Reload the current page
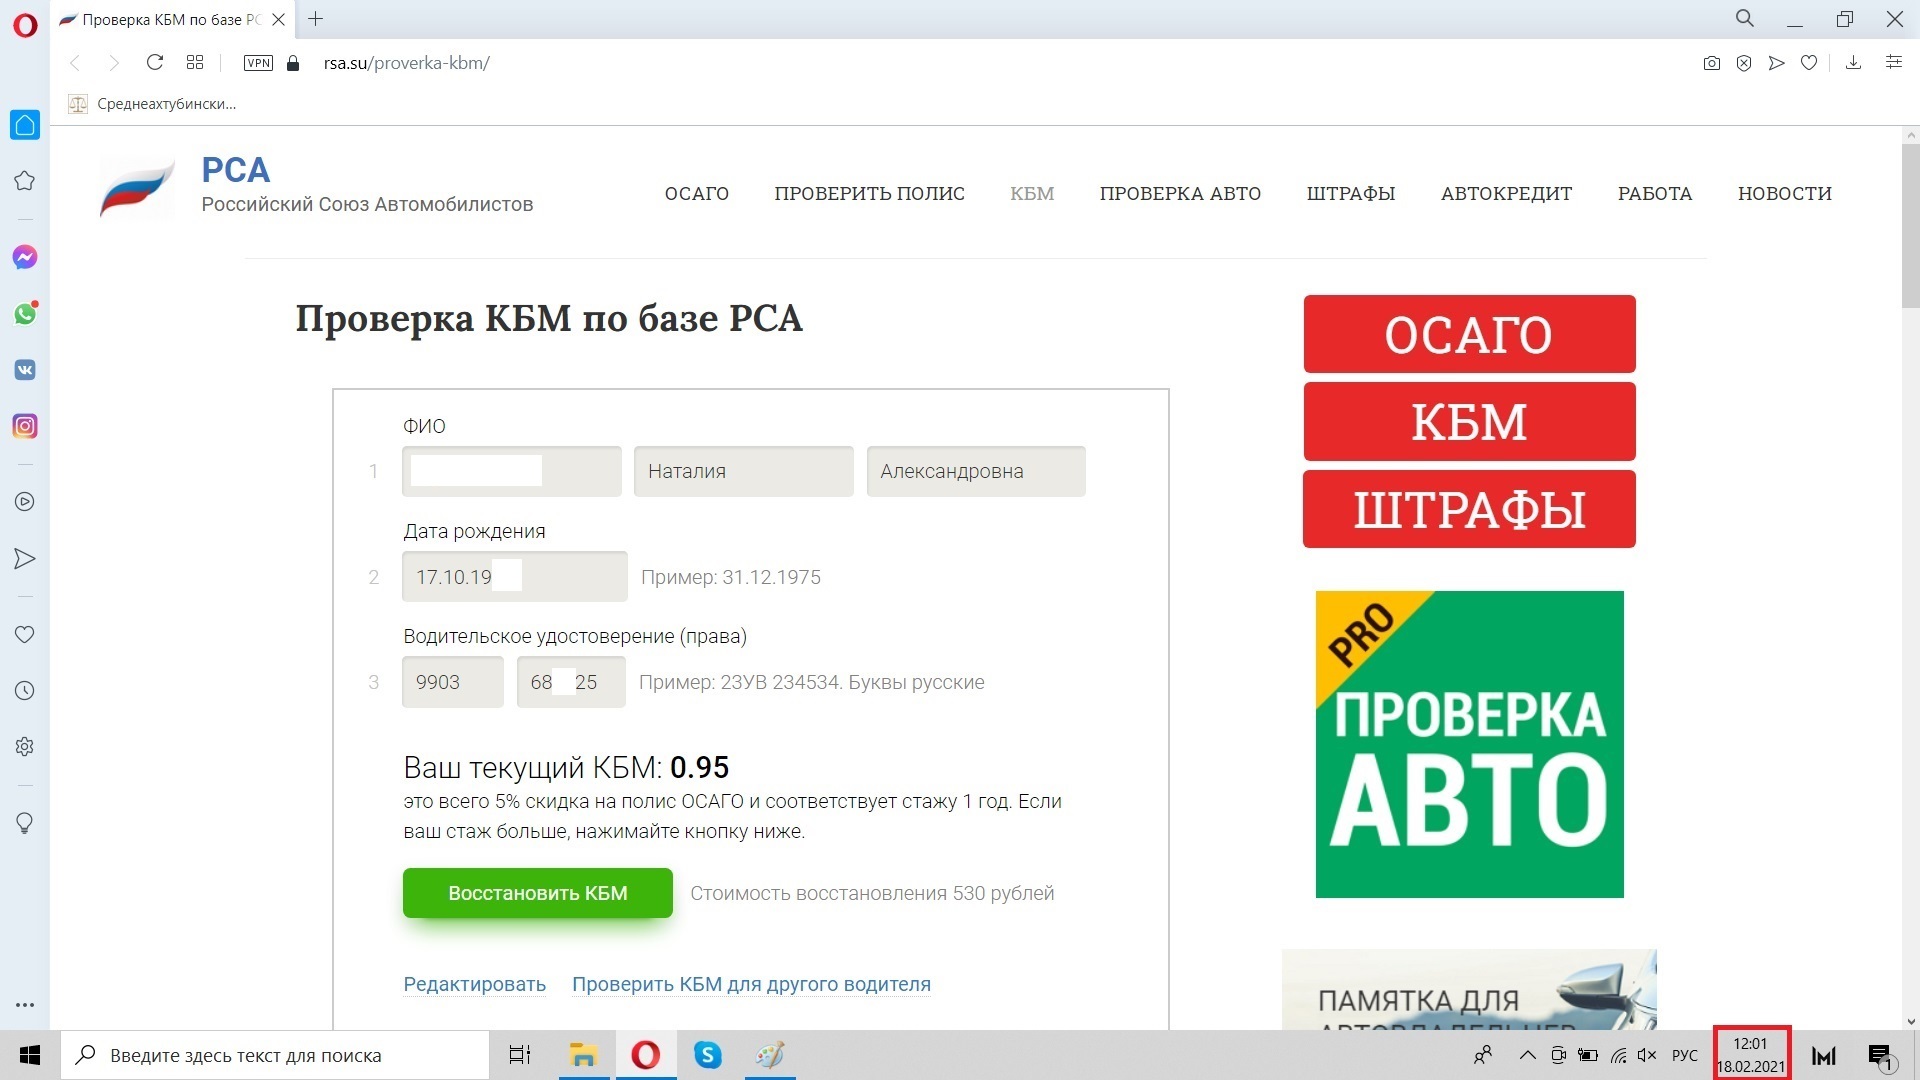The image size is (1920, 1080). point(155,63)
